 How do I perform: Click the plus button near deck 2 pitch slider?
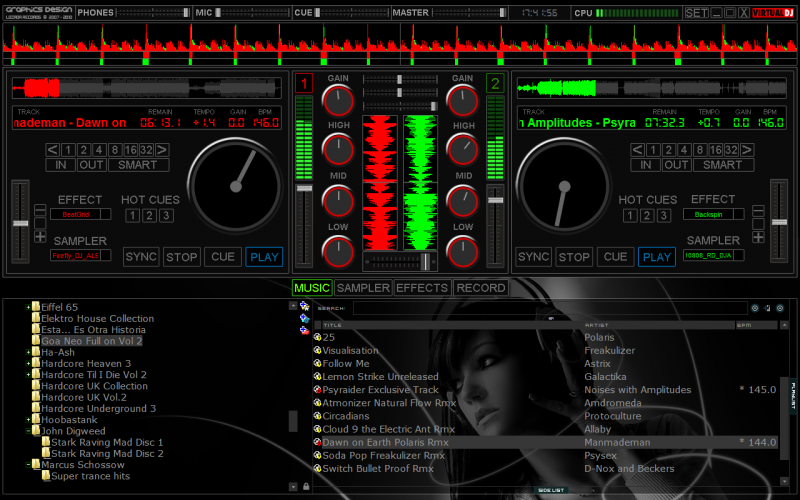coord(759,237)
